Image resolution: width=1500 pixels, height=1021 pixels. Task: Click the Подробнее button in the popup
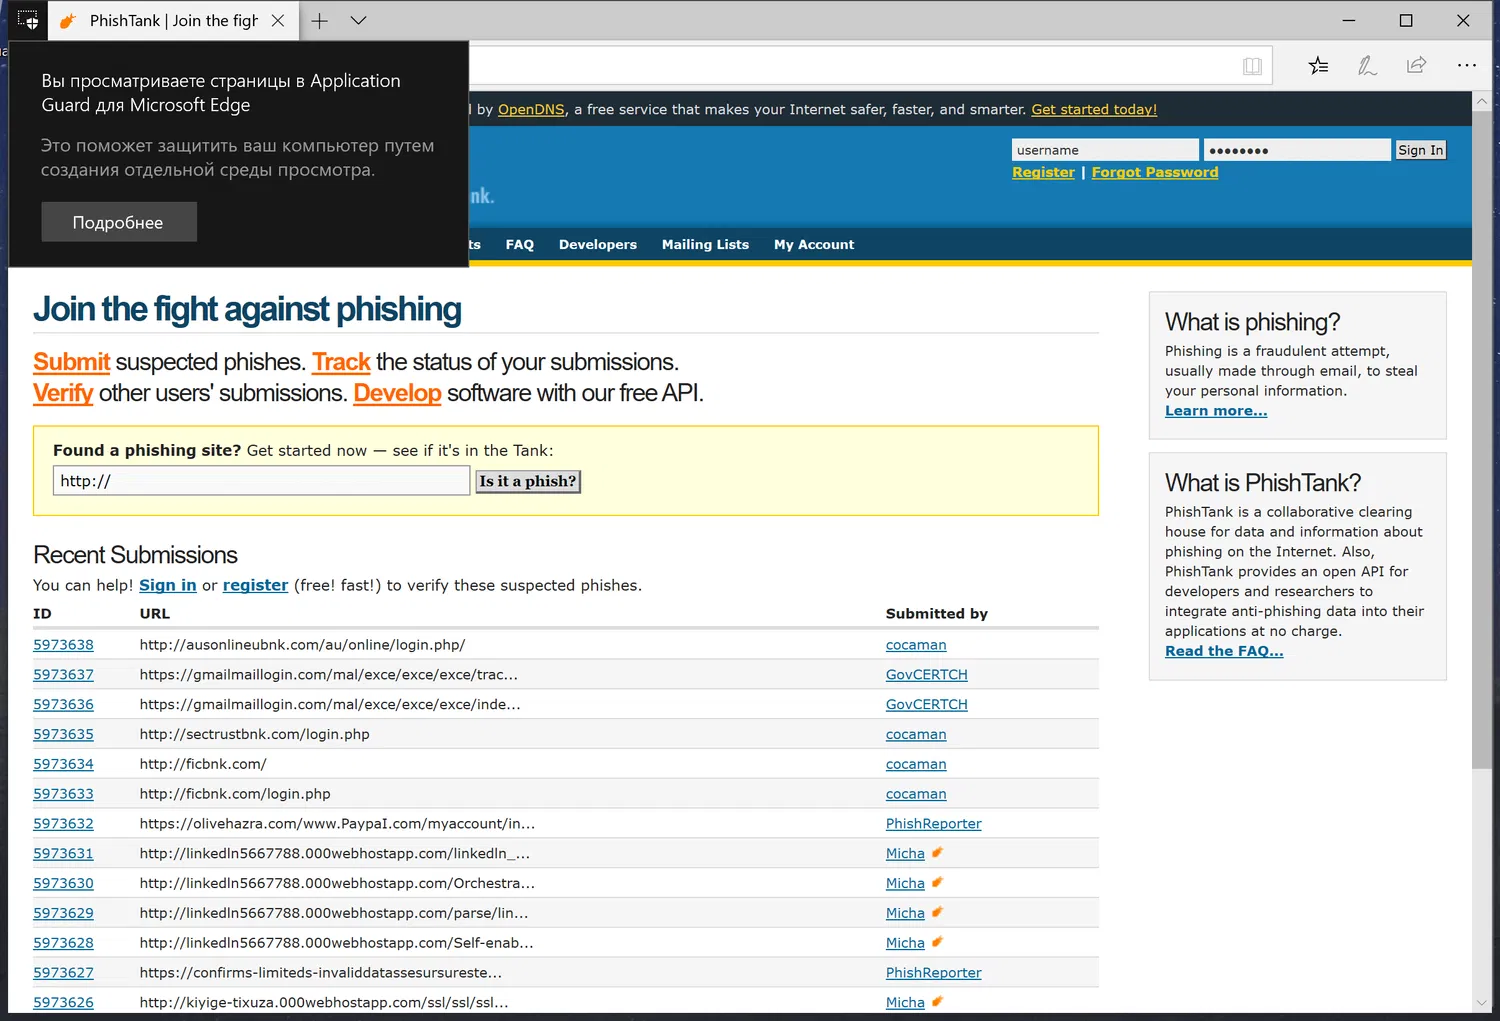119,222
